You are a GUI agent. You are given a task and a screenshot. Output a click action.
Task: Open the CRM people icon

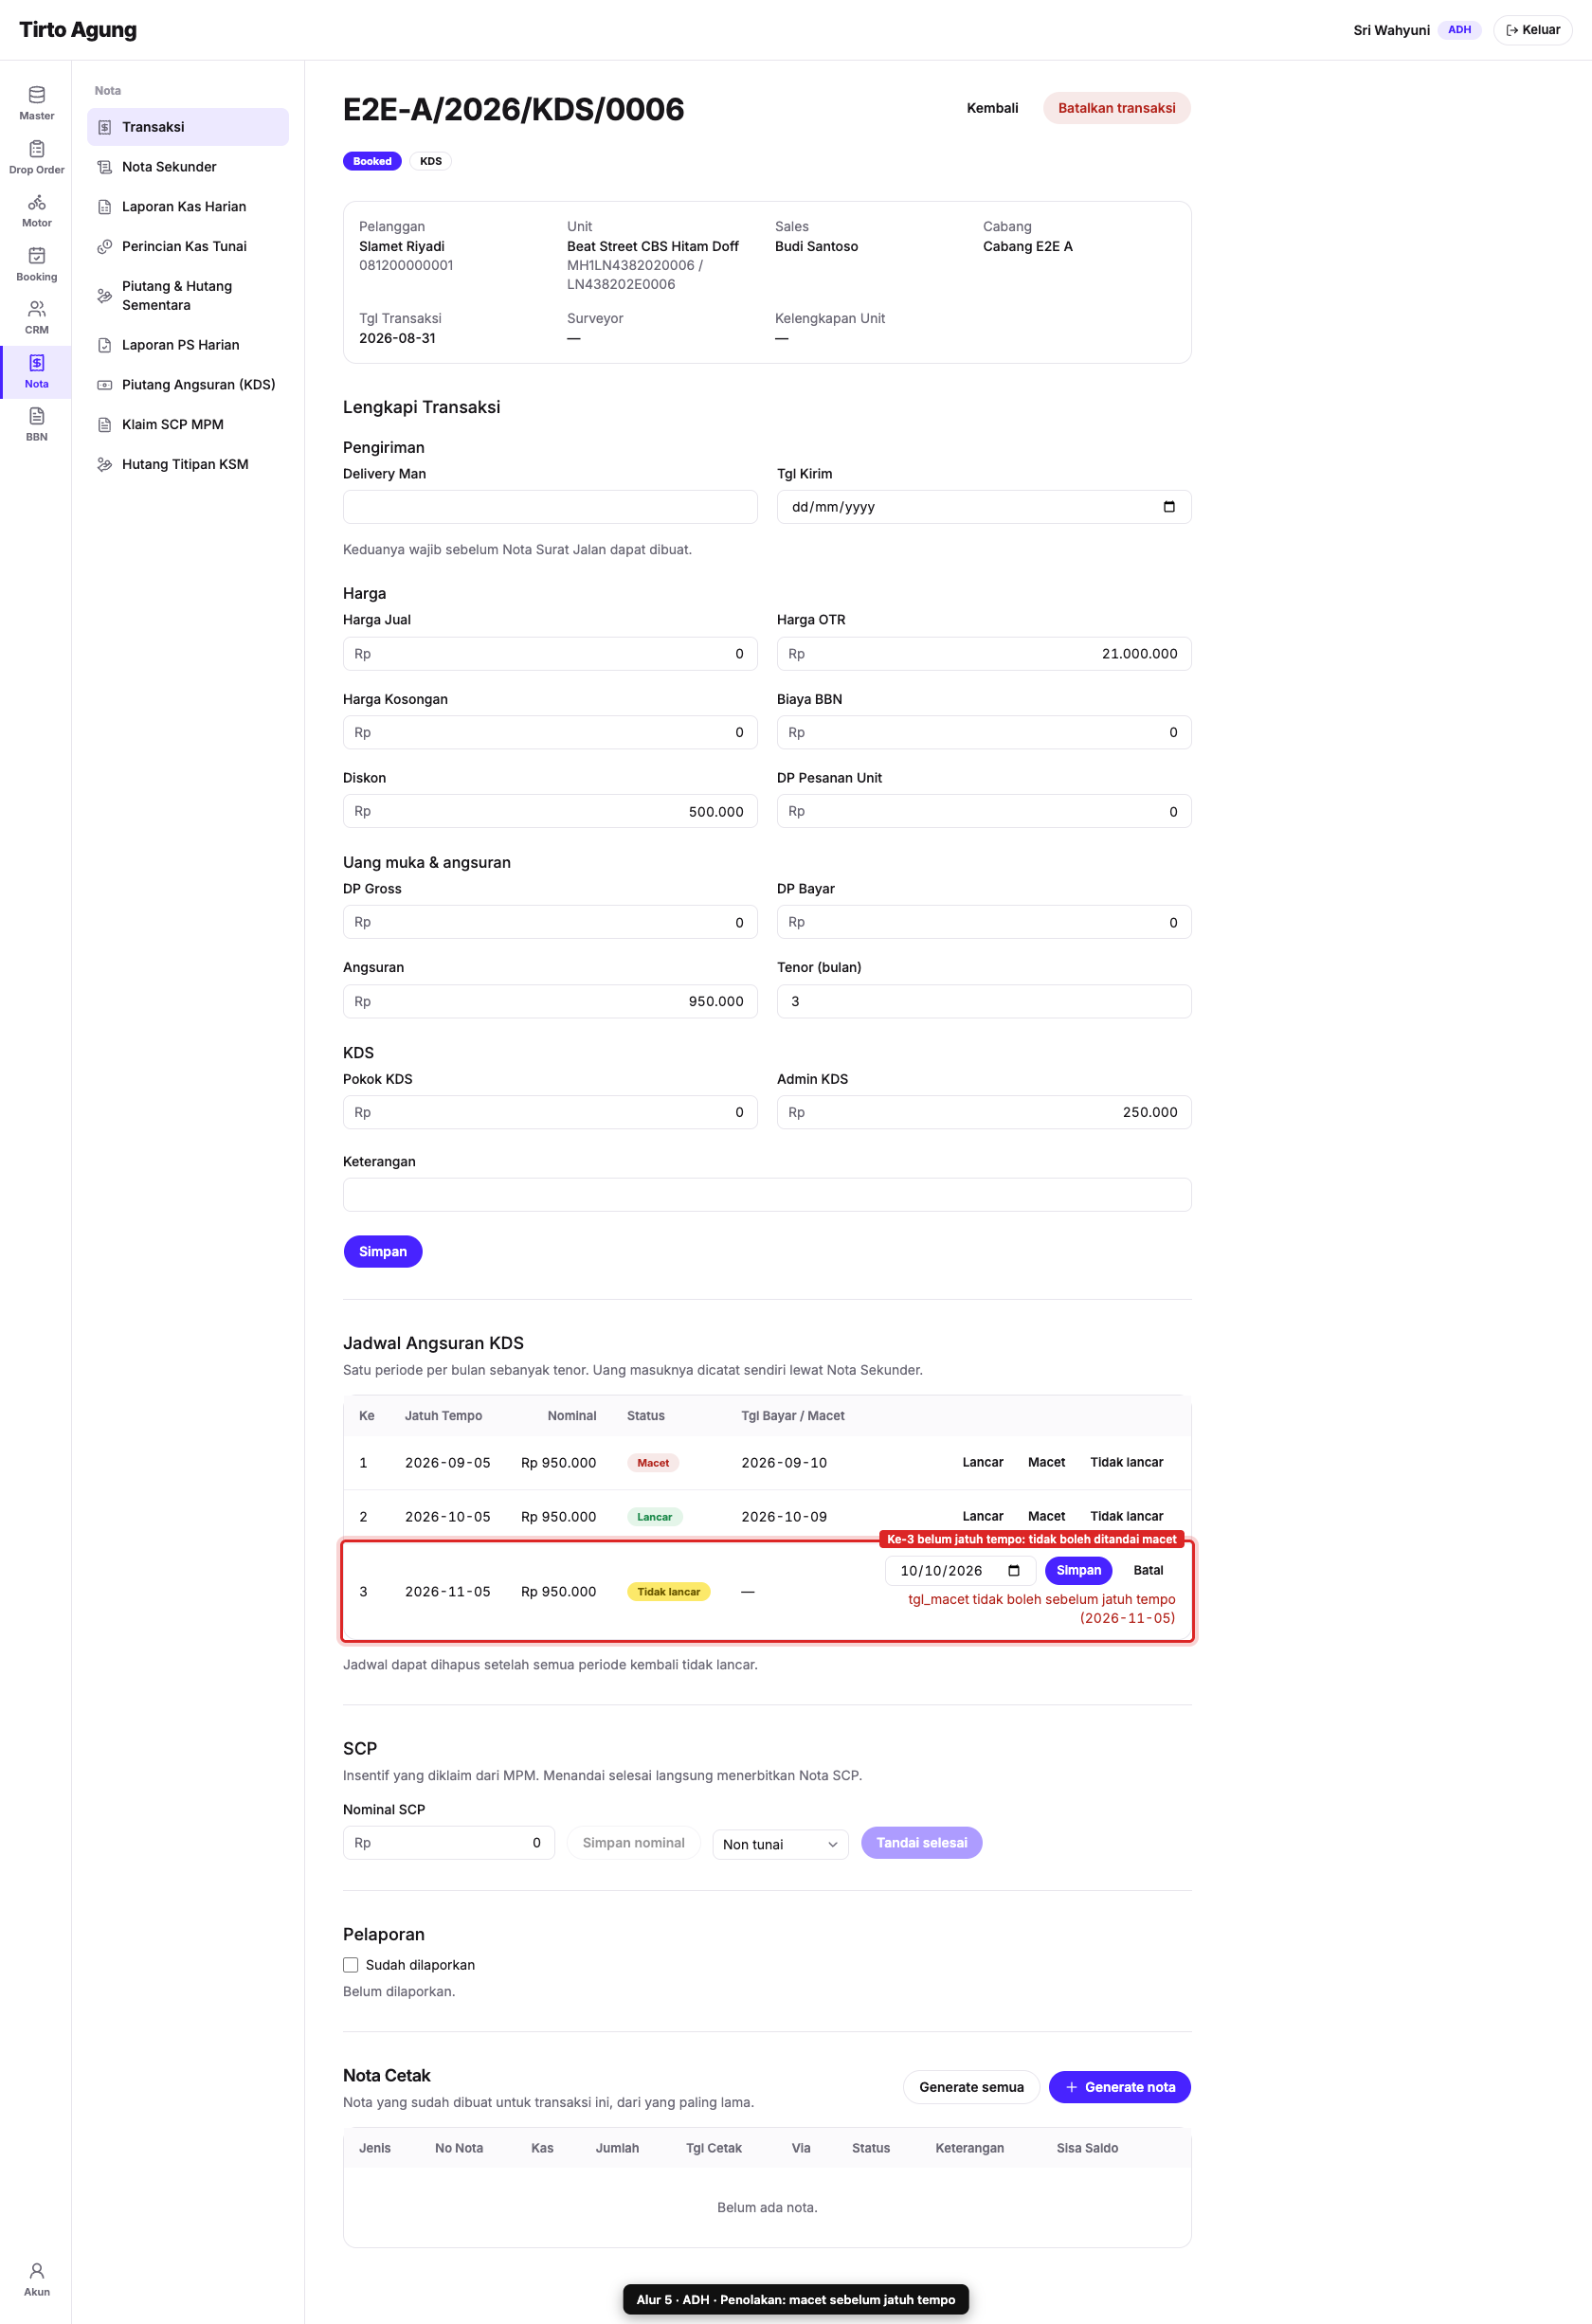coord(36,309)
